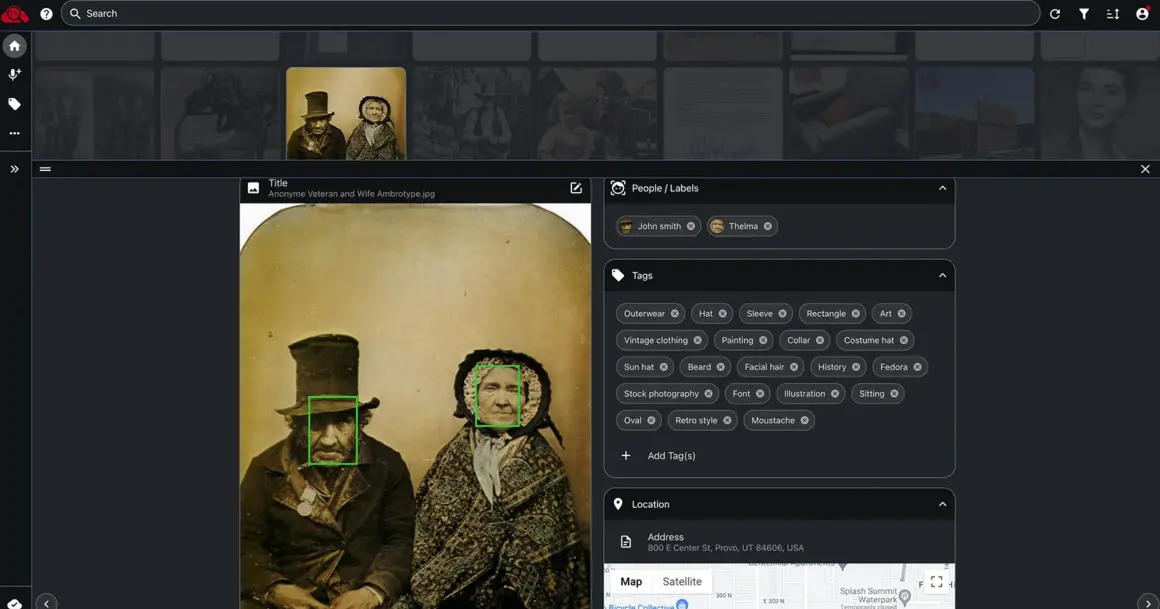Click in the Search input field
The height and width of the screenshot is (609, 1160).
coord(550,14)
